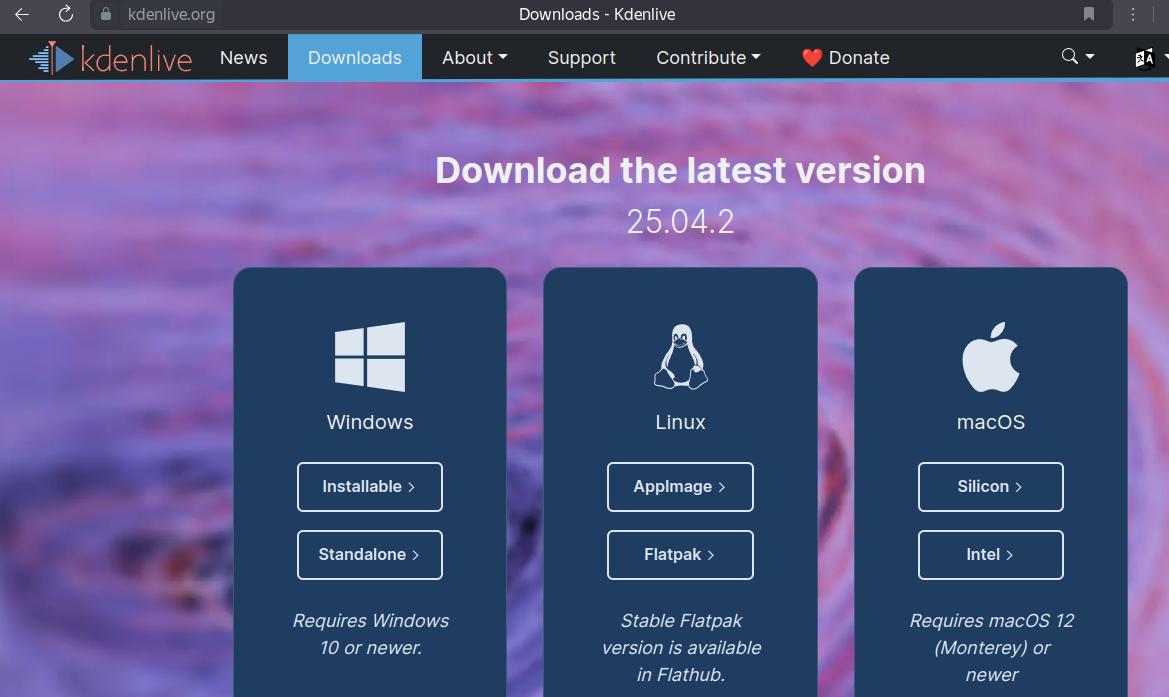Expand the Contribute dropdown menu
This screenshot has width=1169, height=697.
tap(708, 57)
